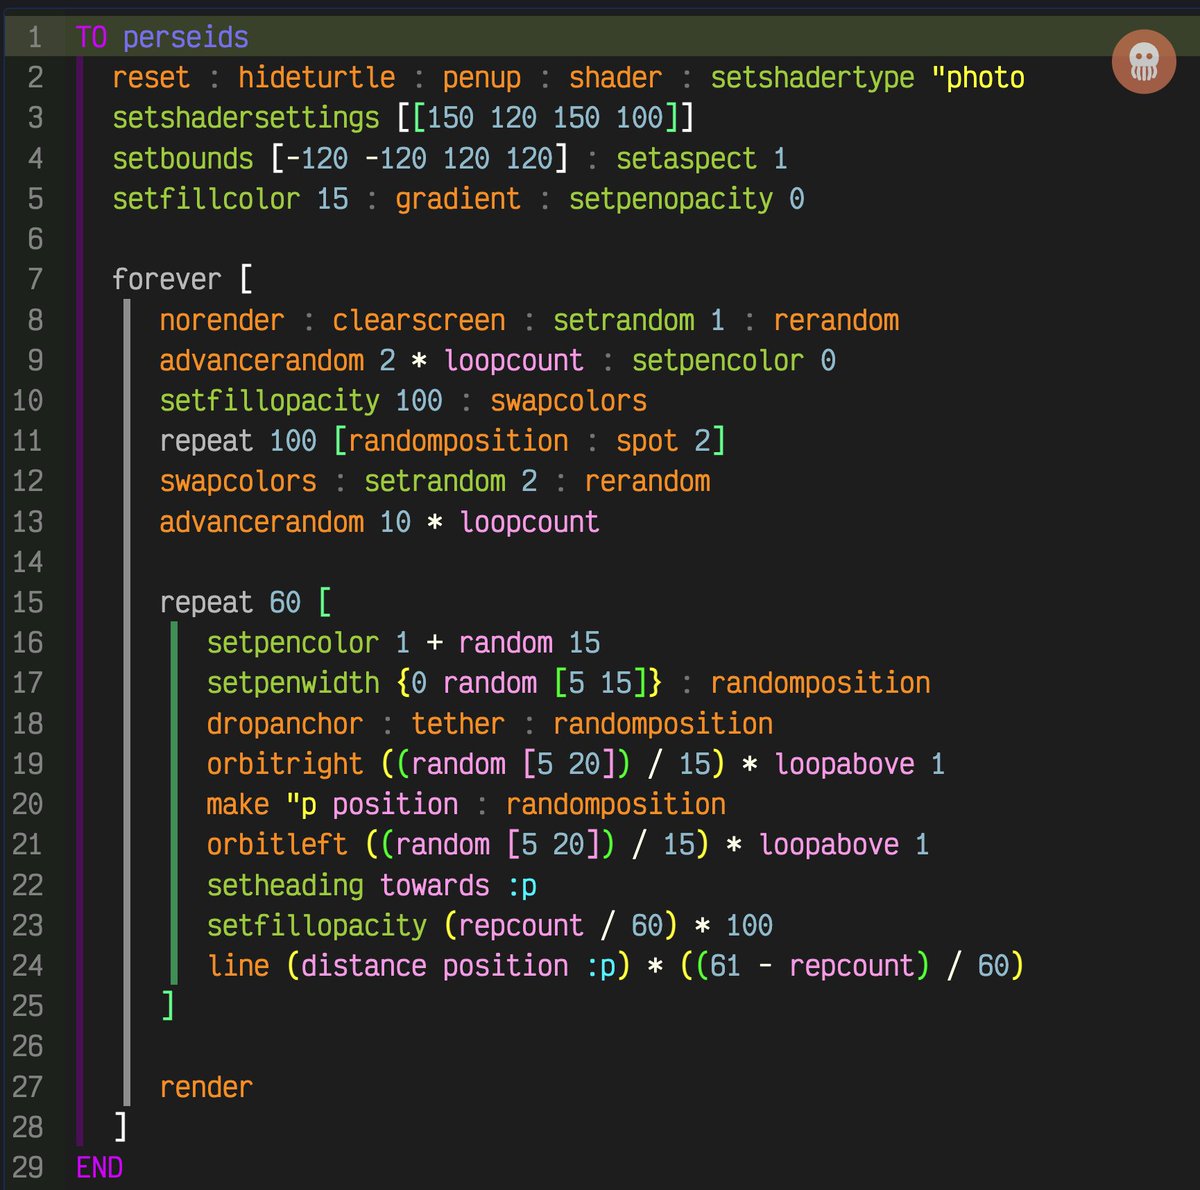
Task: Click "setfillopacity" on line 23
Action: coord(317,925)
